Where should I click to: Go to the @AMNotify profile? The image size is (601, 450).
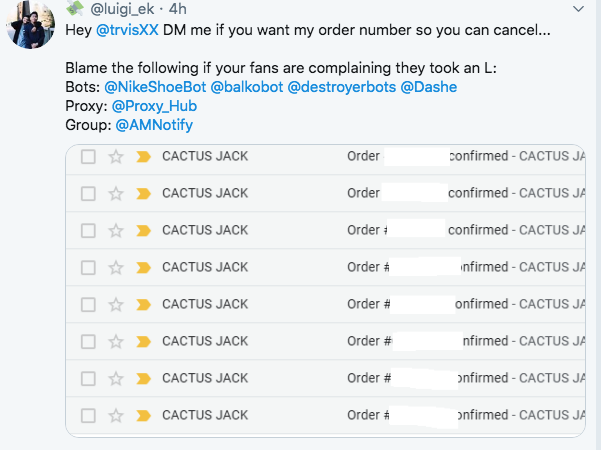pyautogui.click(x=154, y=125)
